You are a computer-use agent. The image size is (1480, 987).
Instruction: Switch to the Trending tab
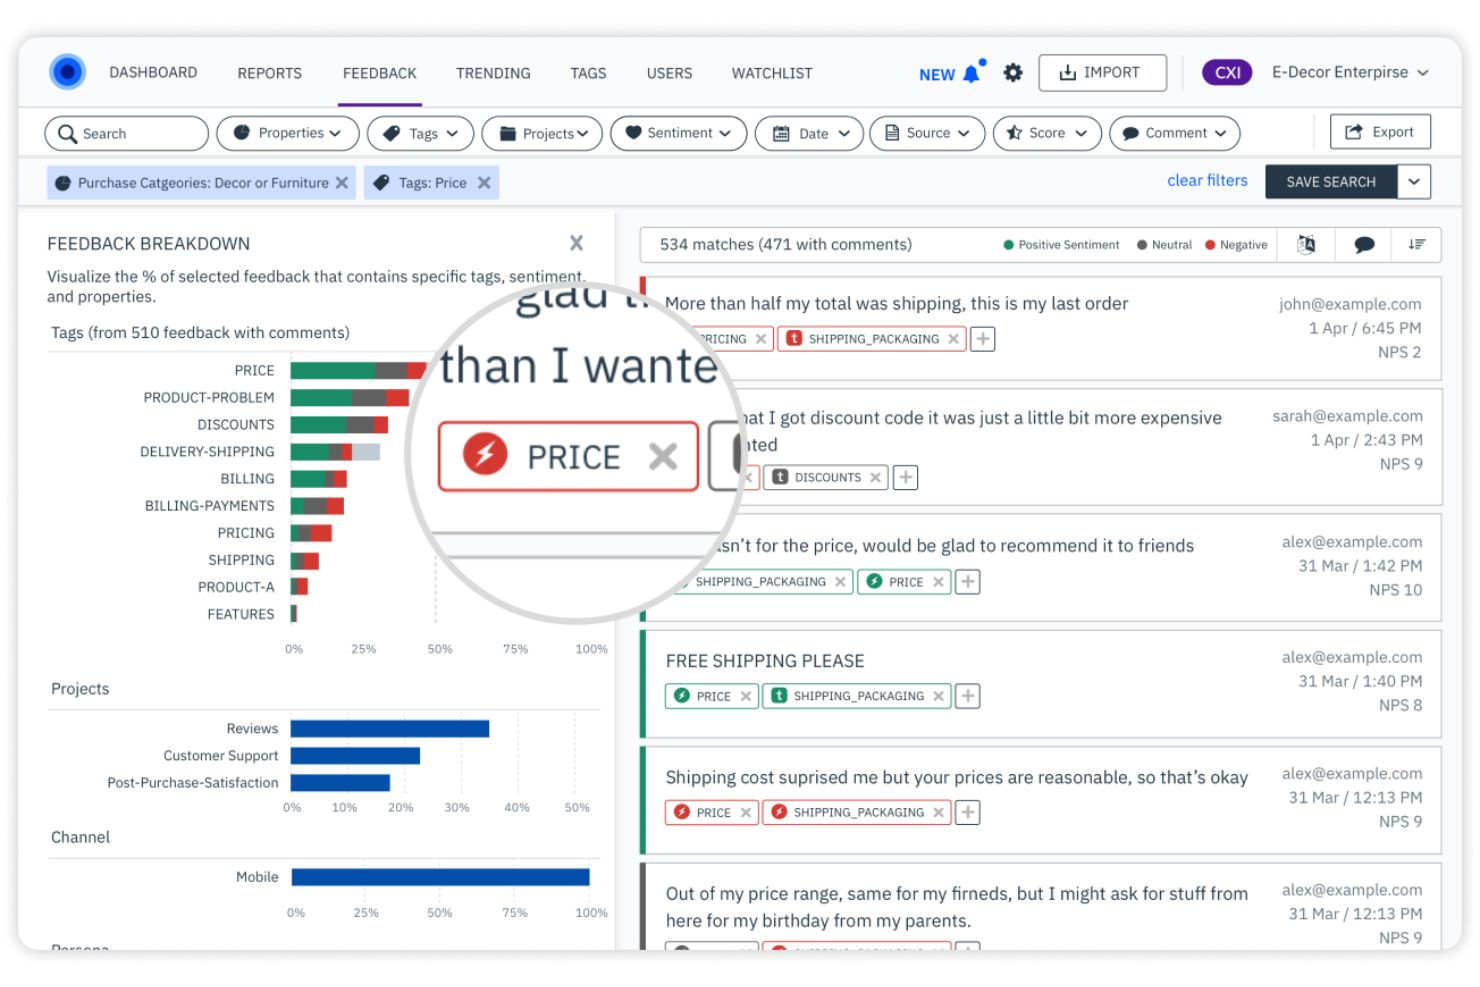492,72
